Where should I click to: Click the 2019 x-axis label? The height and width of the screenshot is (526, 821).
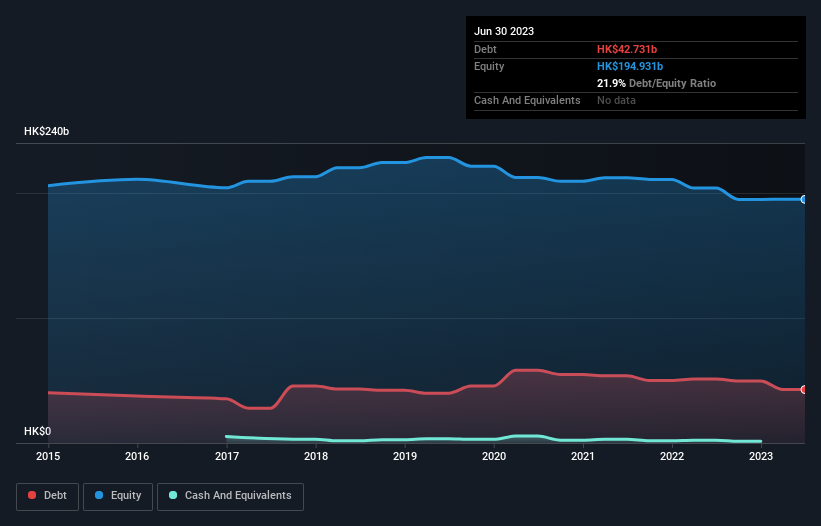click(x=405, y=456)
